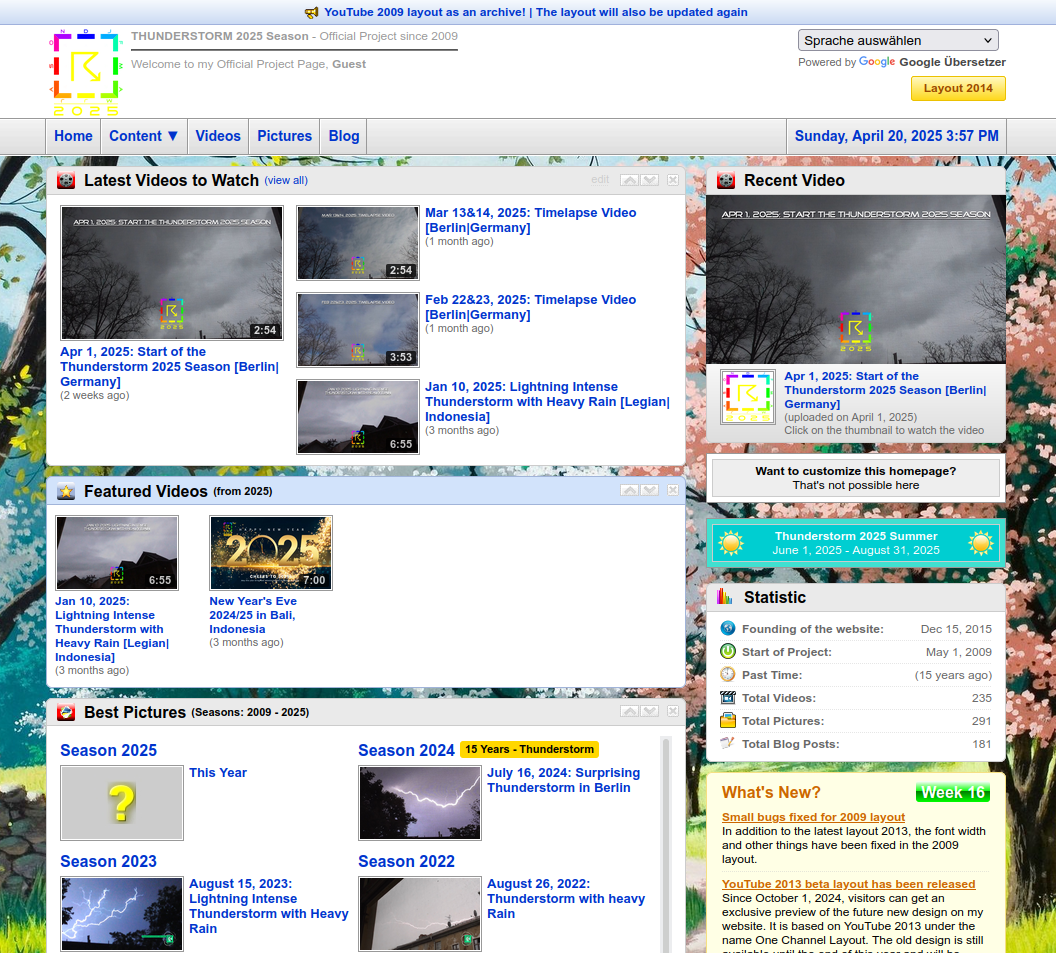Move the Best Pictures panel down
The image size is (1056, 953).
(650, 711)
